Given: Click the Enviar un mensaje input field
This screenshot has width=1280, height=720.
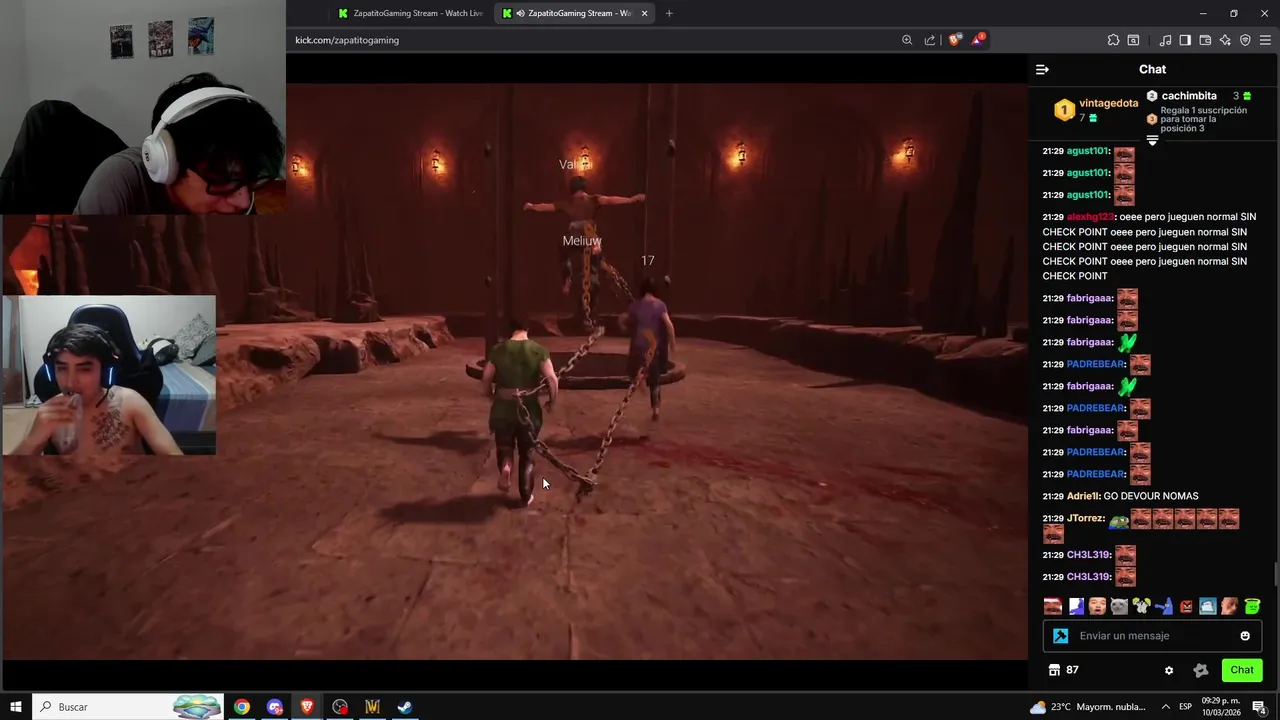Looking at the screenshot, I should pyautogui.click(x=1152, y=636).
